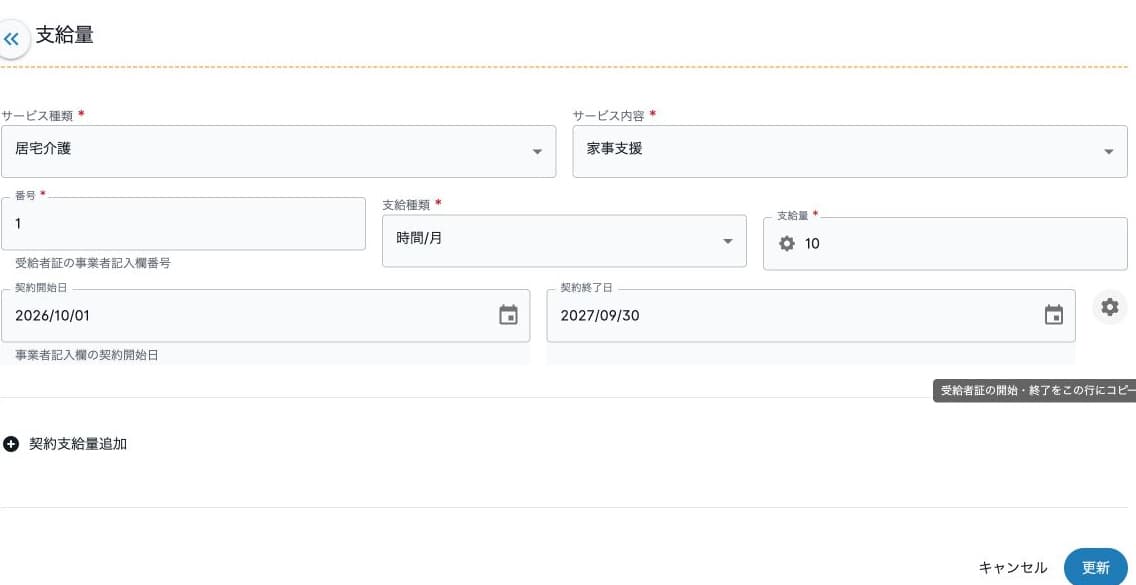The height and width of the screenshot is (585, 1136).
Task: Open calendar picker for 契約開始日
Action: pyautogui.click(x=509, y=315)
